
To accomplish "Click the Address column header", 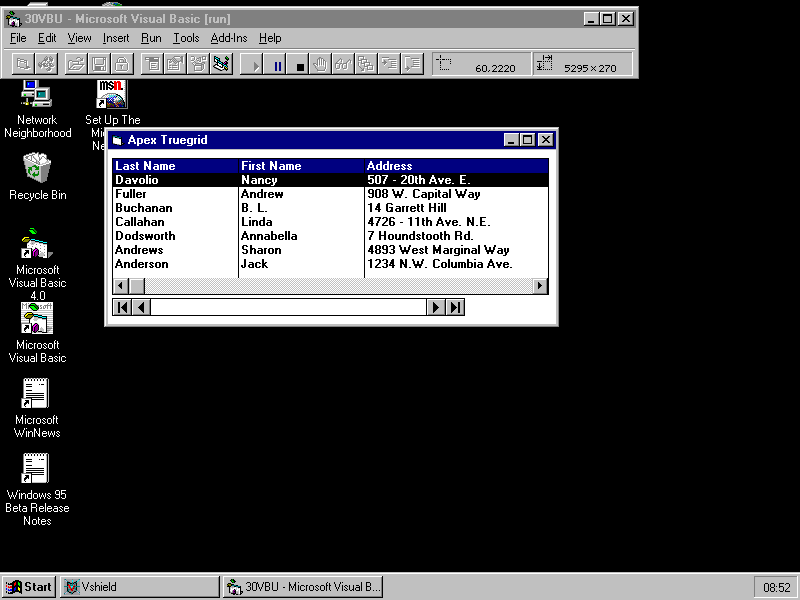I will coord(390,166).
